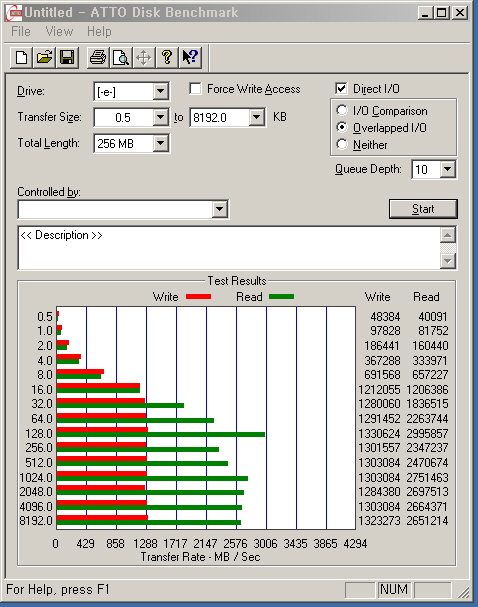This screenshot has height=607, width=478.
Task: Click the New document toolbar icon
Action: click(21, 58)
